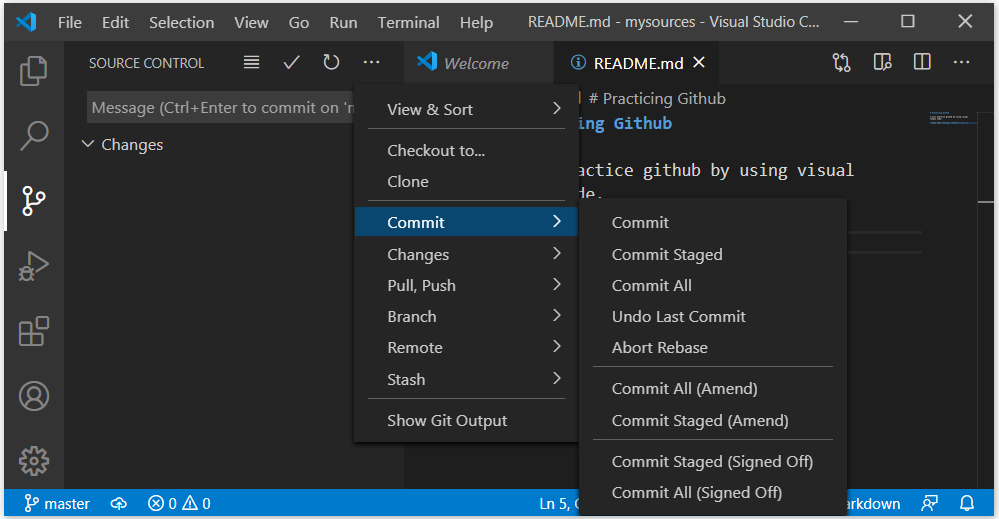Select the highlighted Commit menu entry

tap(466, 222)
